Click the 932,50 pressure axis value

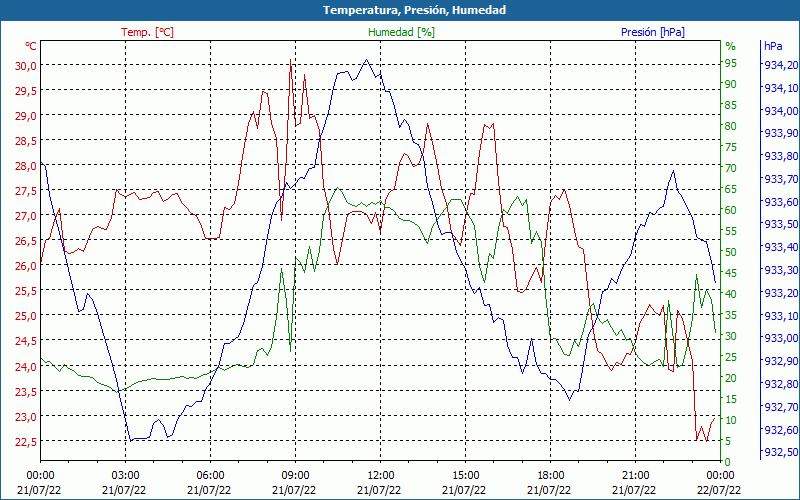pos(781,452)
